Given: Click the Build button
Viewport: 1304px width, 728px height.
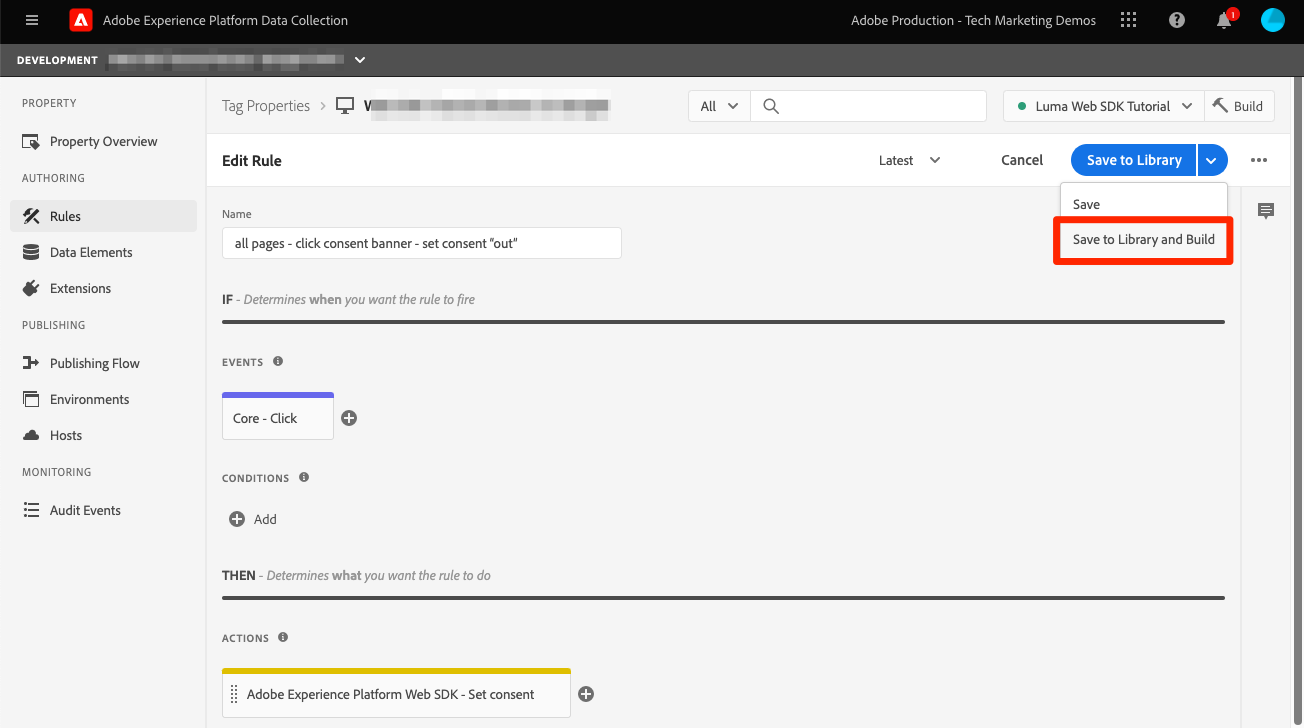Looking at the screenshot, I should [x=1239, y=106].
